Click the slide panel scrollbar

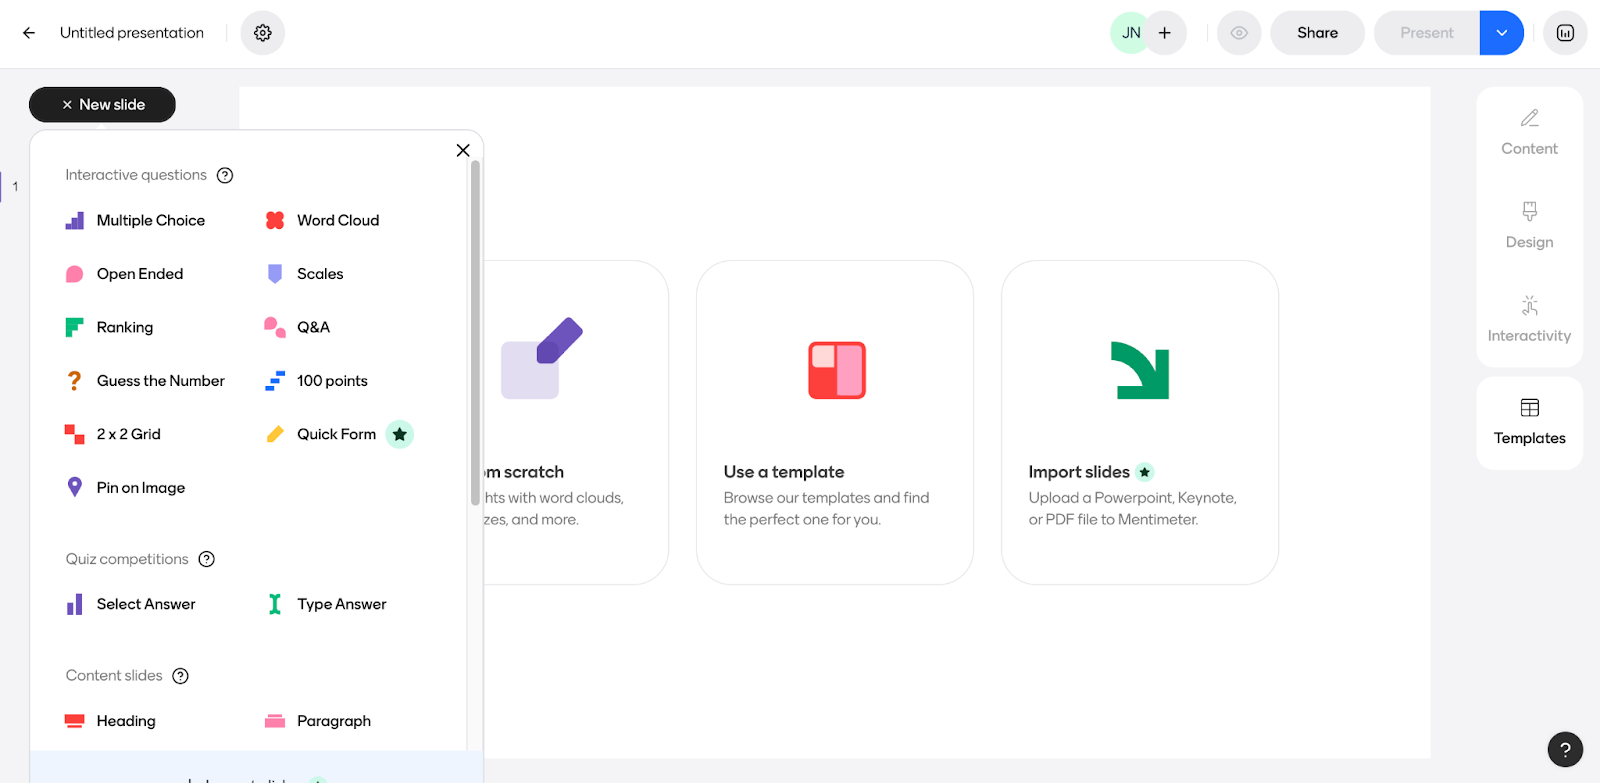click(x=475, y=333)
